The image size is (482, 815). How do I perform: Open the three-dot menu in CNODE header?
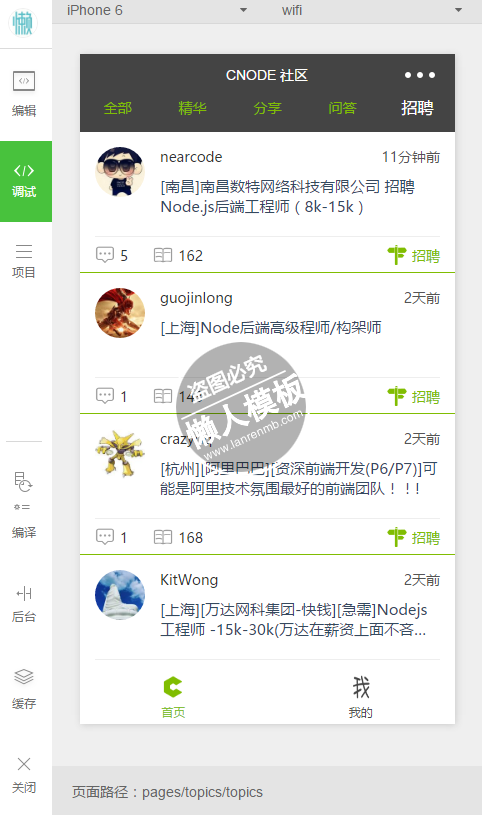click(420, 75)
